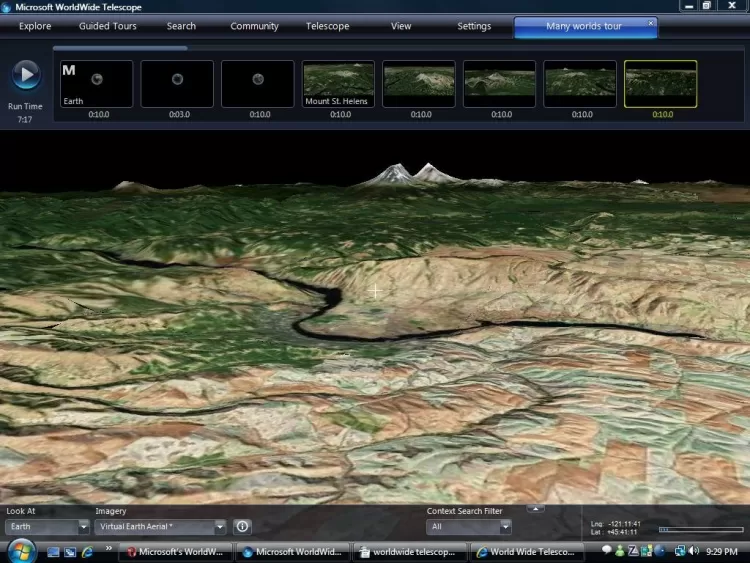Switch to the worldwide telescope taskbar window
Screen dimensions: 750x563
410,551
